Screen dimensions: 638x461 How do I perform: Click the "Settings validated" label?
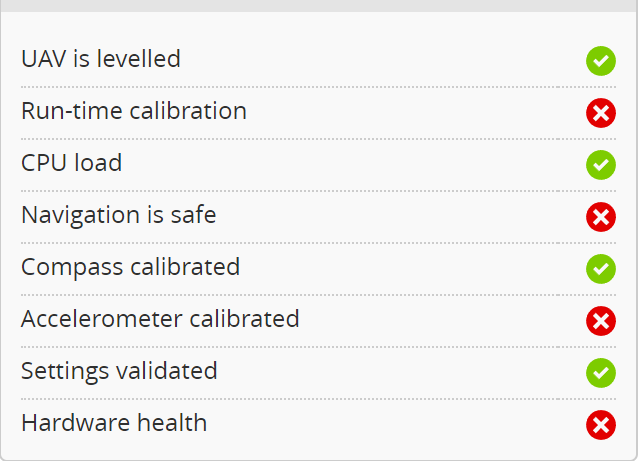point(119,371)
